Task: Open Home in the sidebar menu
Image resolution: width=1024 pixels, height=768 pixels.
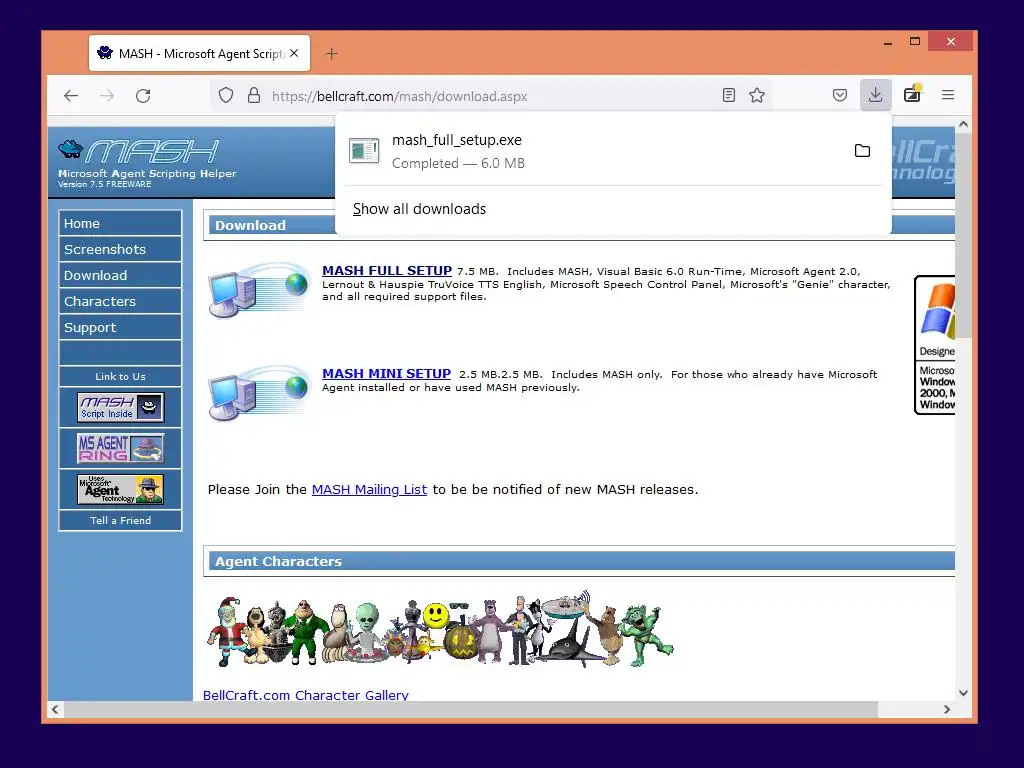Action: (x=120, y=223)
